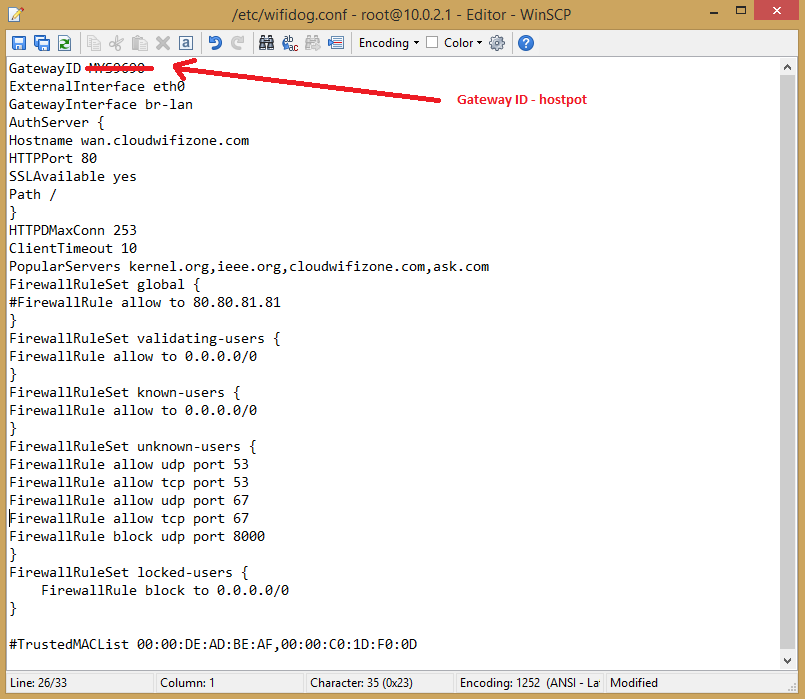Viewport: 805px width, 699px height.
Task: Open the Encoding dropdown
Action: tap(388, 43)
